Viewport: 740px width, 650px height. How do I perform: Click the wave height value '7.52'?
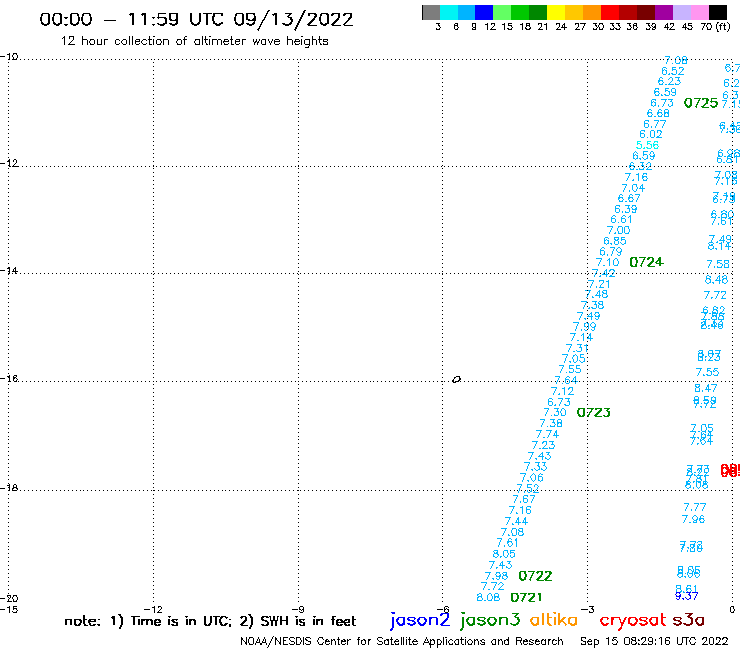point(528,489)
